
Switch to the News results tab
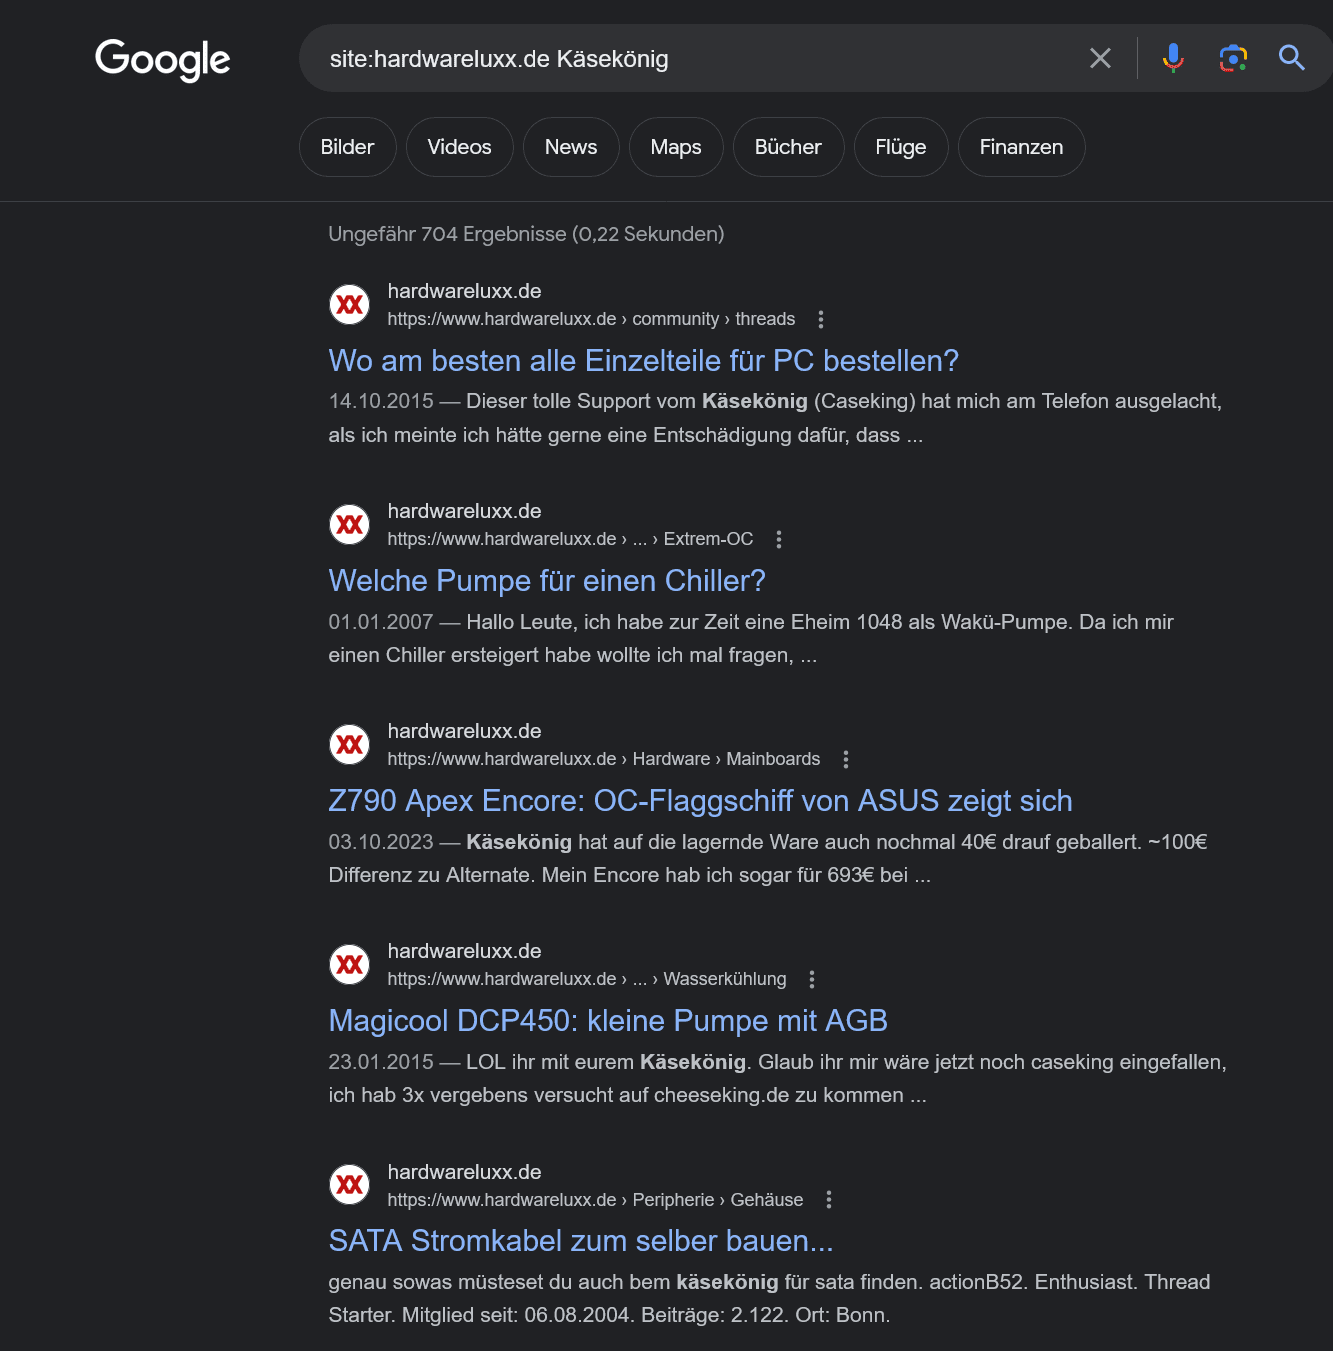pyautogui.click(x=571, y=147)
